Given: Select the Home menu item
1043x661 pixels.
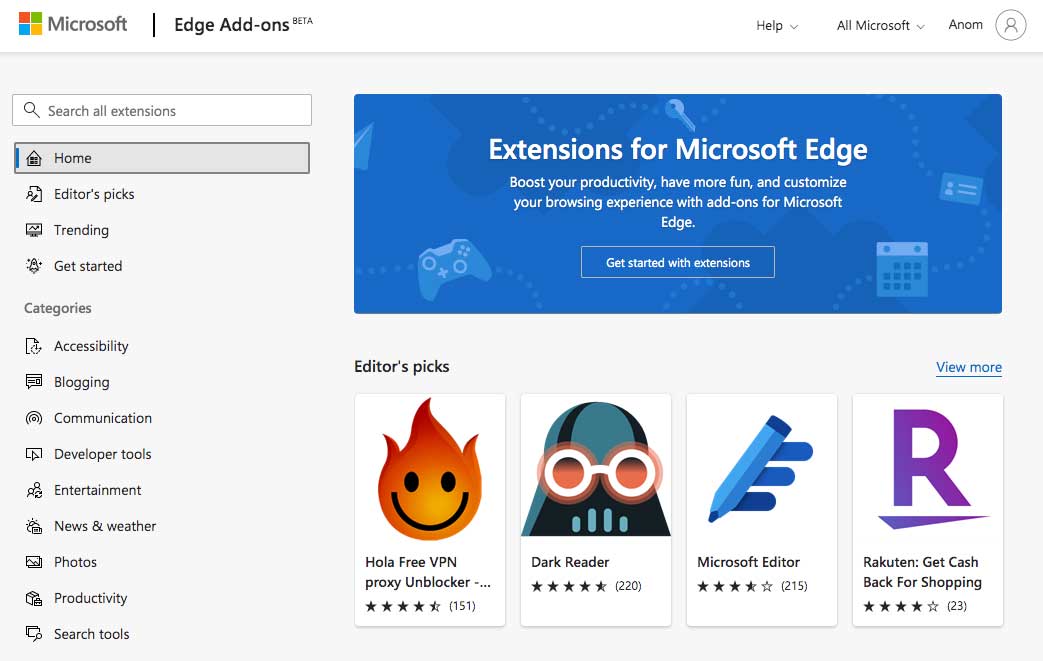Looking at the screenshot, I should [162, 158].
